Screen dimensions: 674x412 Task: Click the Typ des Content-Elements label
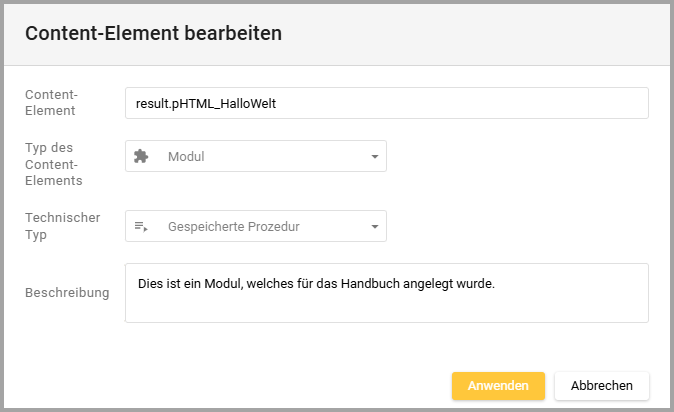coord(54,164)
